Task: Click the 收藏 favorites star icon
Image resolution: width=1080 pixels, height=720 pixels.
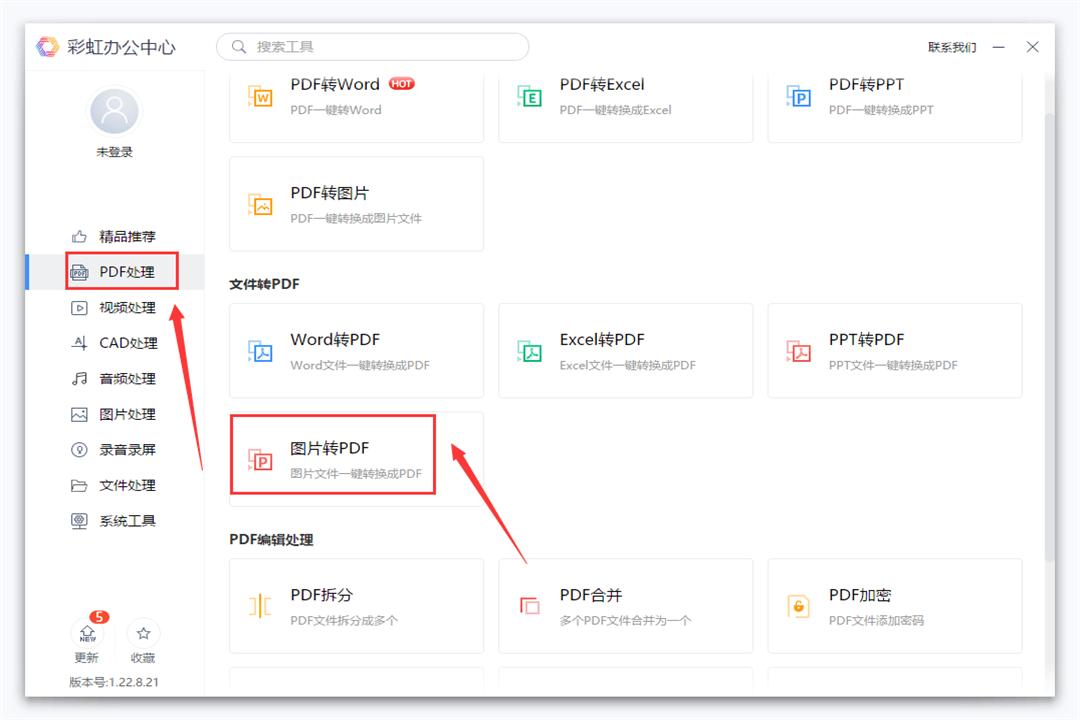Action: click(x=143, y=634)
